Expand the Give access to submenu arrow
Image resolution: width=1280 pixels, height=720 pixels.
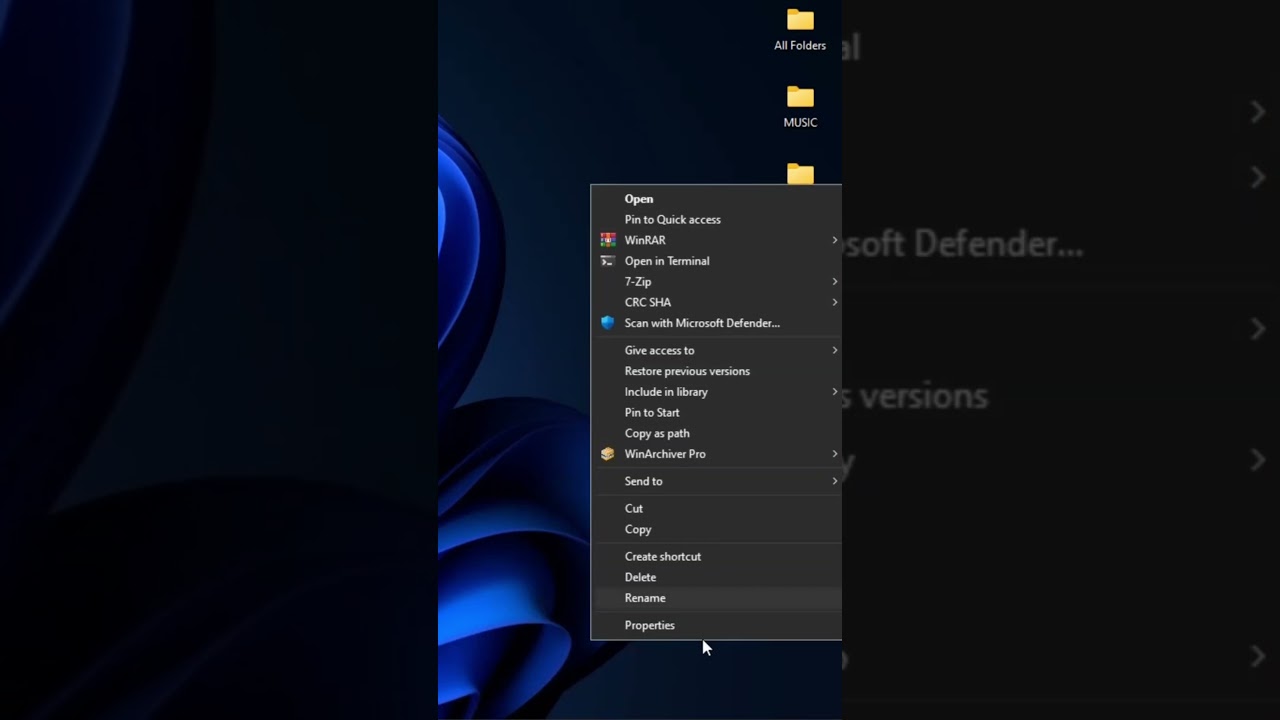tap(834, 350)
